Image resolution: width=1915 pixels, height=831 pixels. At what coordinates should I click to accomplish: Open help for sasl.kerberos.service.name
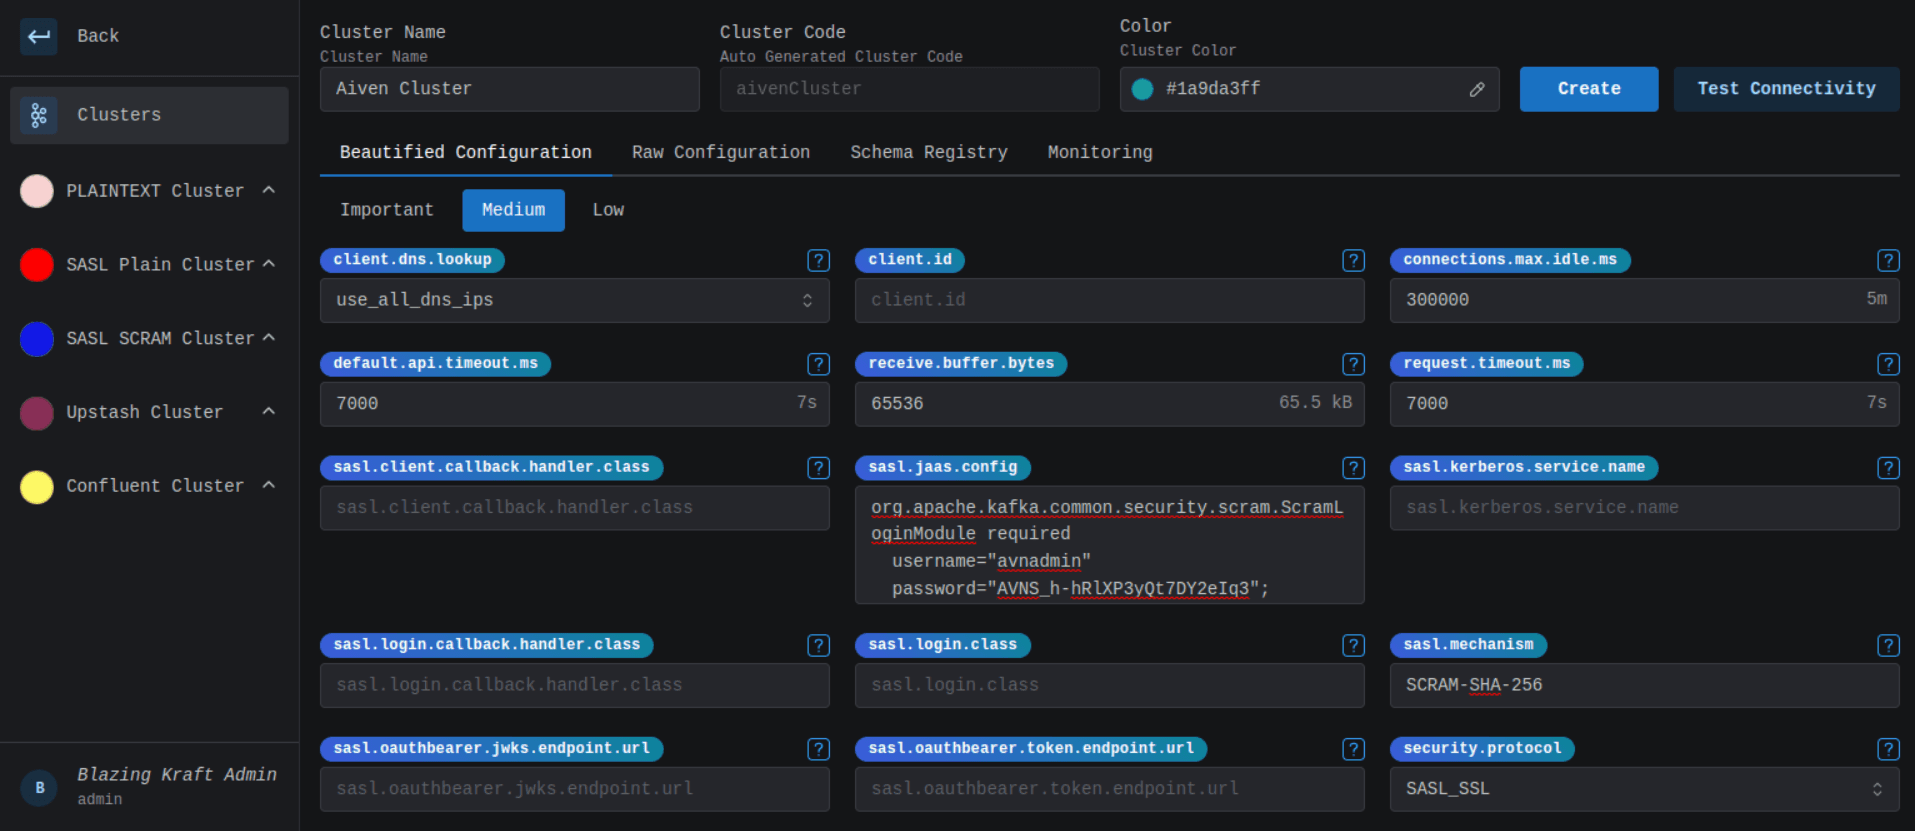pyautogui.click(x=1888, y=468)
